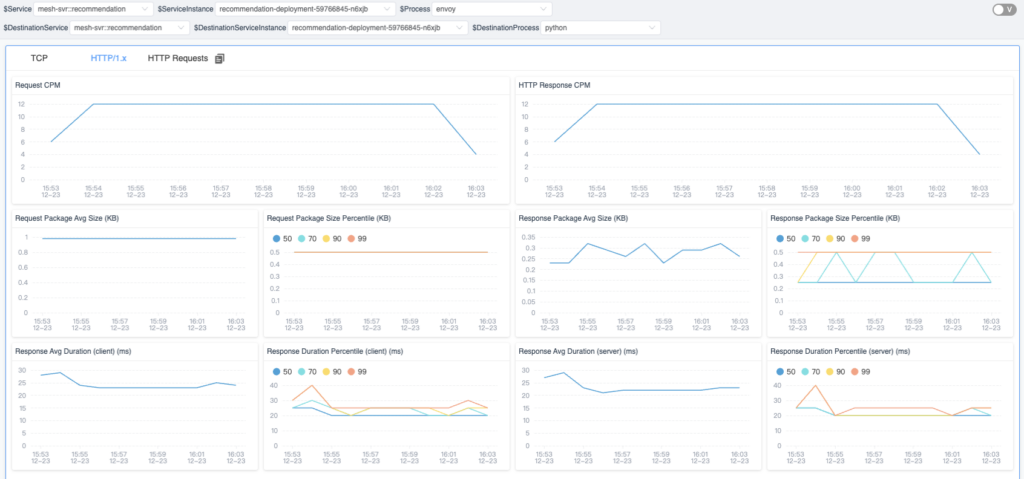Open the HTTP Requests tab
The height and width of the screenshot is (479, 1024).
(178, 59)
